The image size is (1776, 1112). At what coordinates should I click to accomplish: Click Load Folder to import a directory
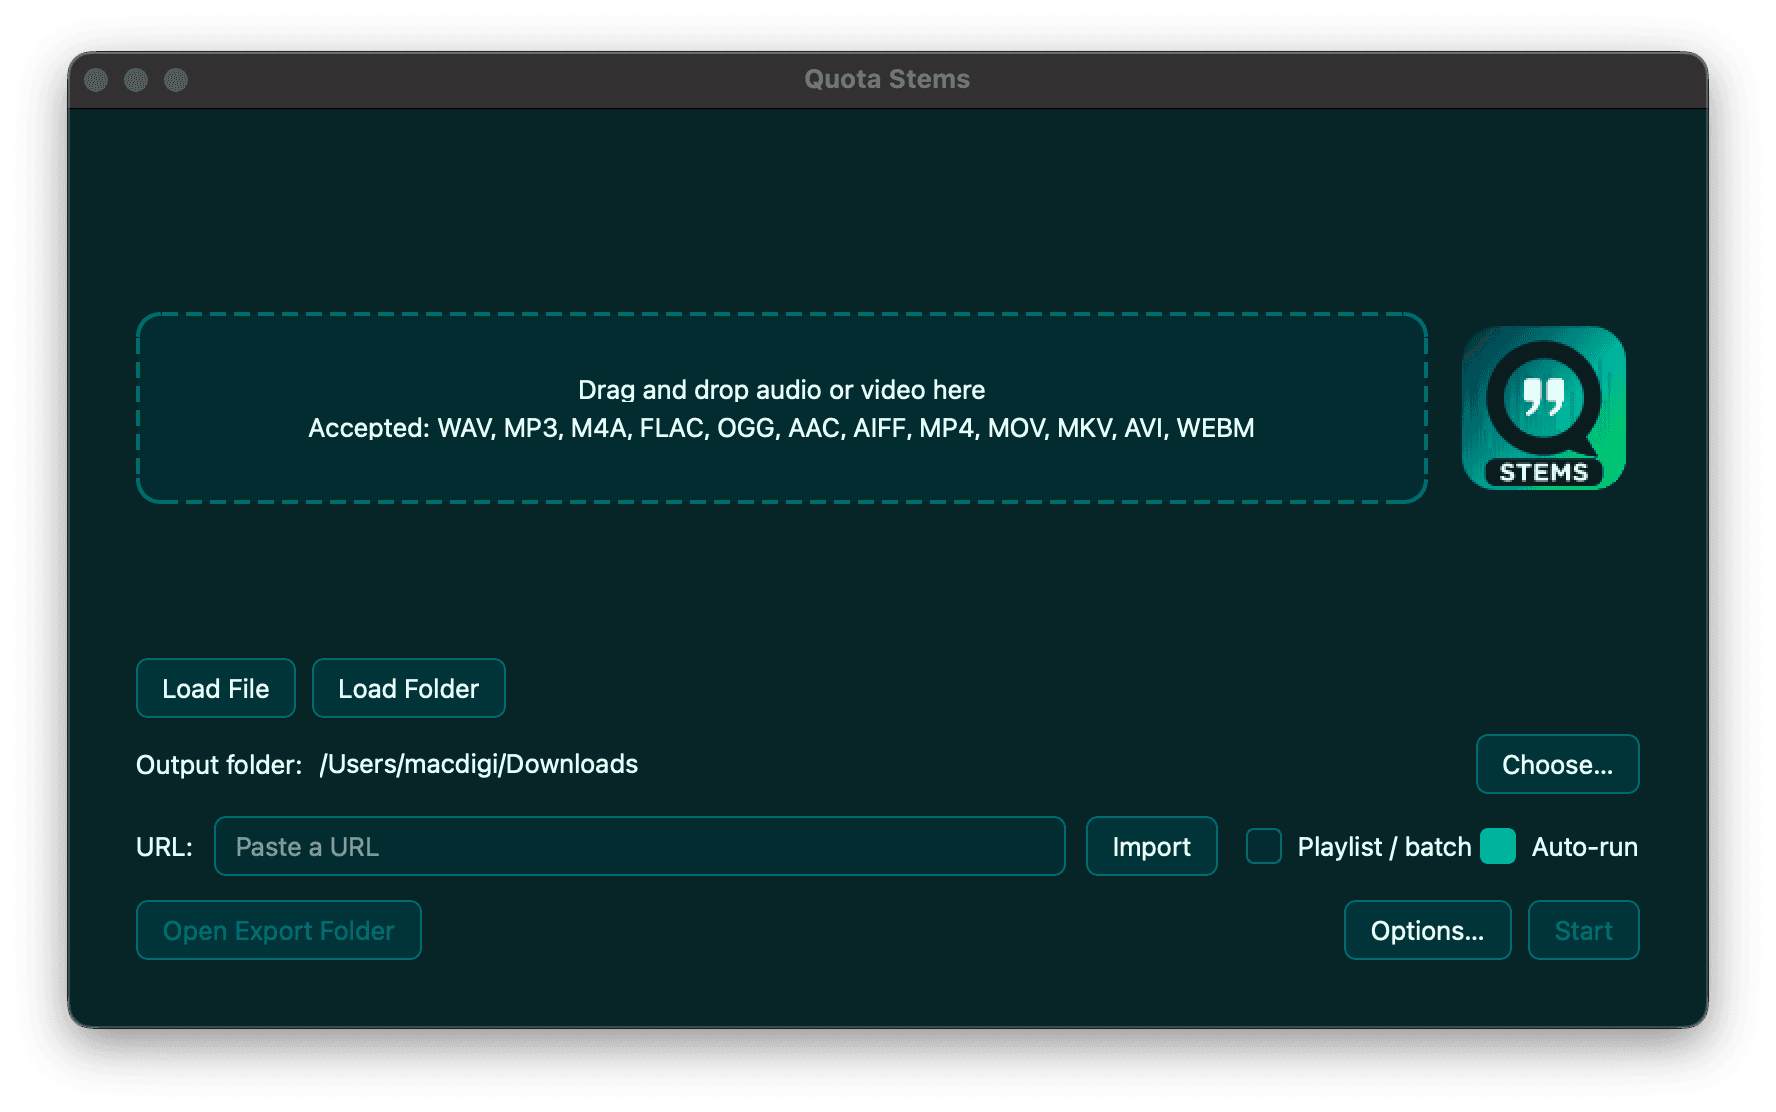tap(408, 688)
